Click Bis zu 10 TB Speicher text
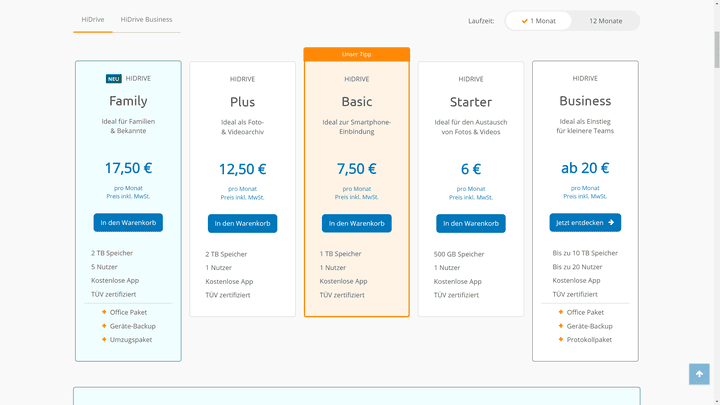The width and height of the screenshot is (720, 405). click(585, 253)
